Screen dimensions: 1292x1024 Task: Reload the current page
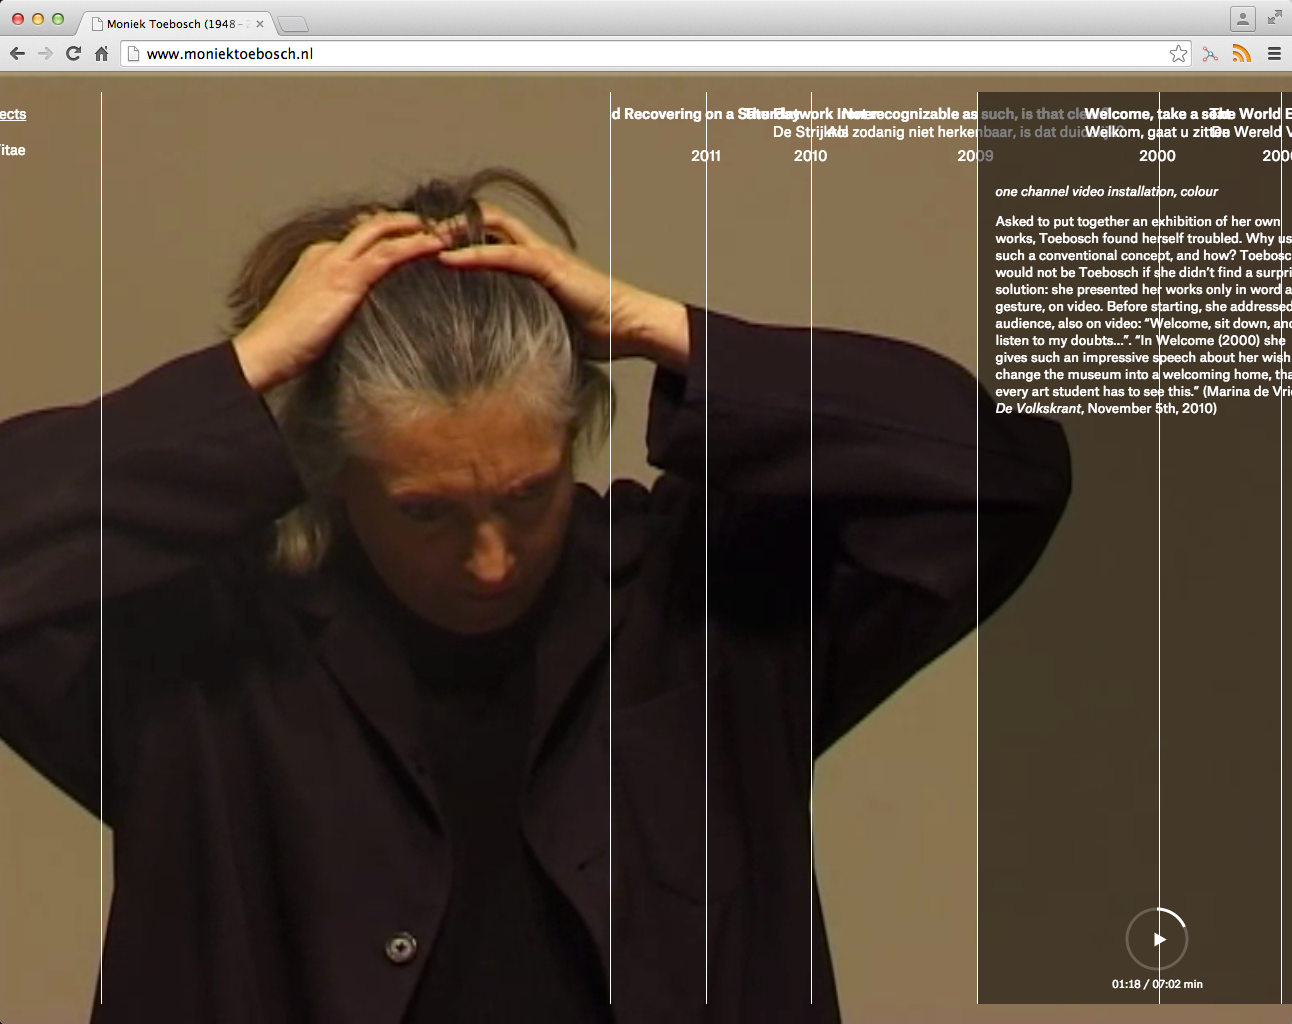click(73, 54)
